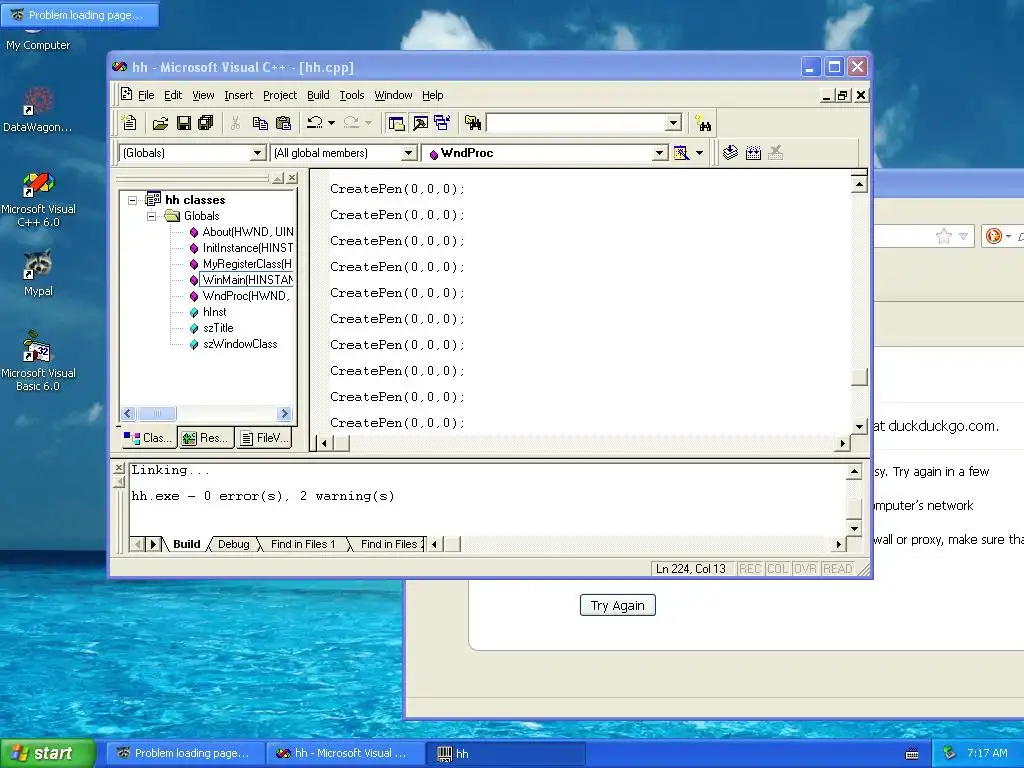This screenshot has width=1024, height=768.
Task: Click Try Again button in browser window
Action: [618, 605]
